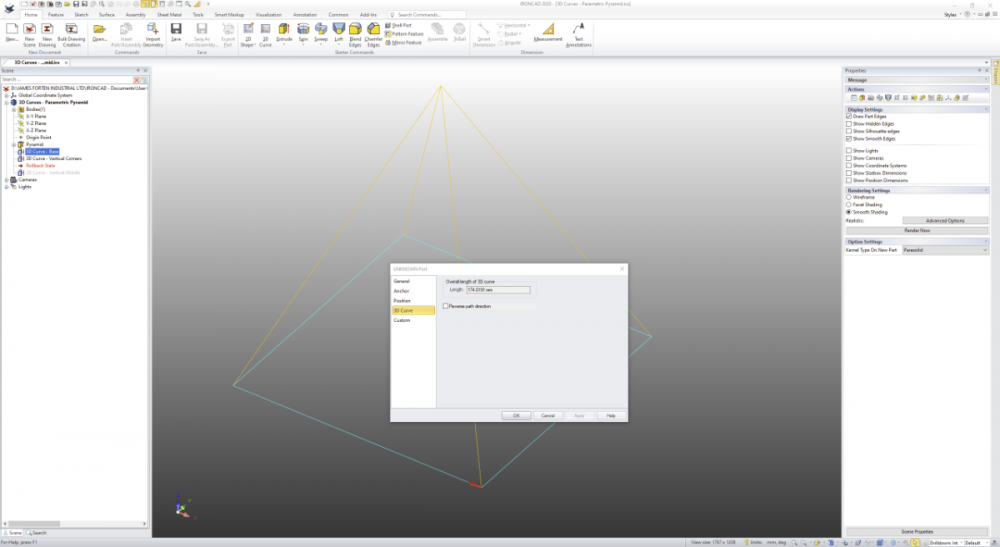
Task: Enable Show Lights checkbox
Action: point(849,150)
